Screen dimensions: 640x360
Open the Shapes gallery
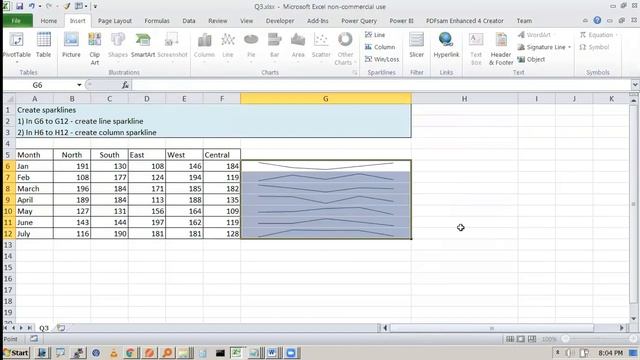118,46
